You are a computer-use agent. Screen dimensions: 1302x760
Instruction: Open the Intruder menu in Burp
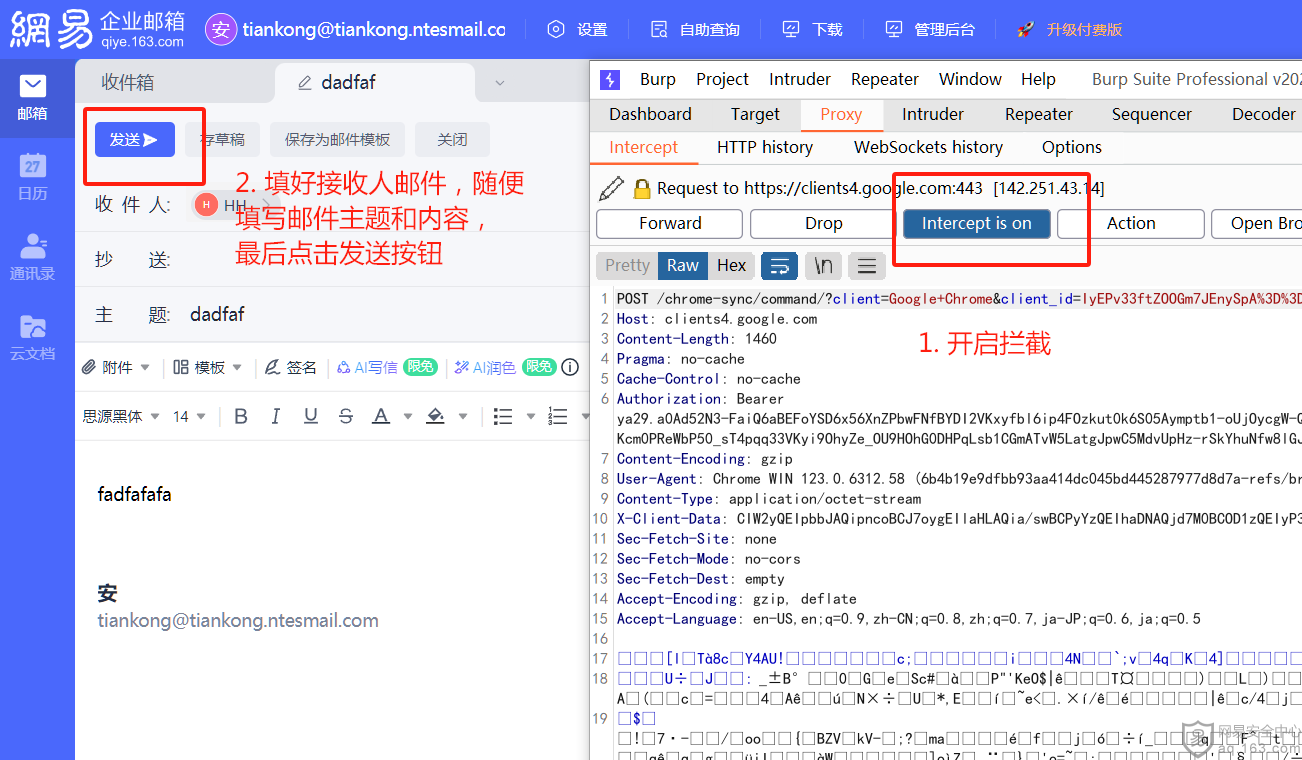pos(799,80)
